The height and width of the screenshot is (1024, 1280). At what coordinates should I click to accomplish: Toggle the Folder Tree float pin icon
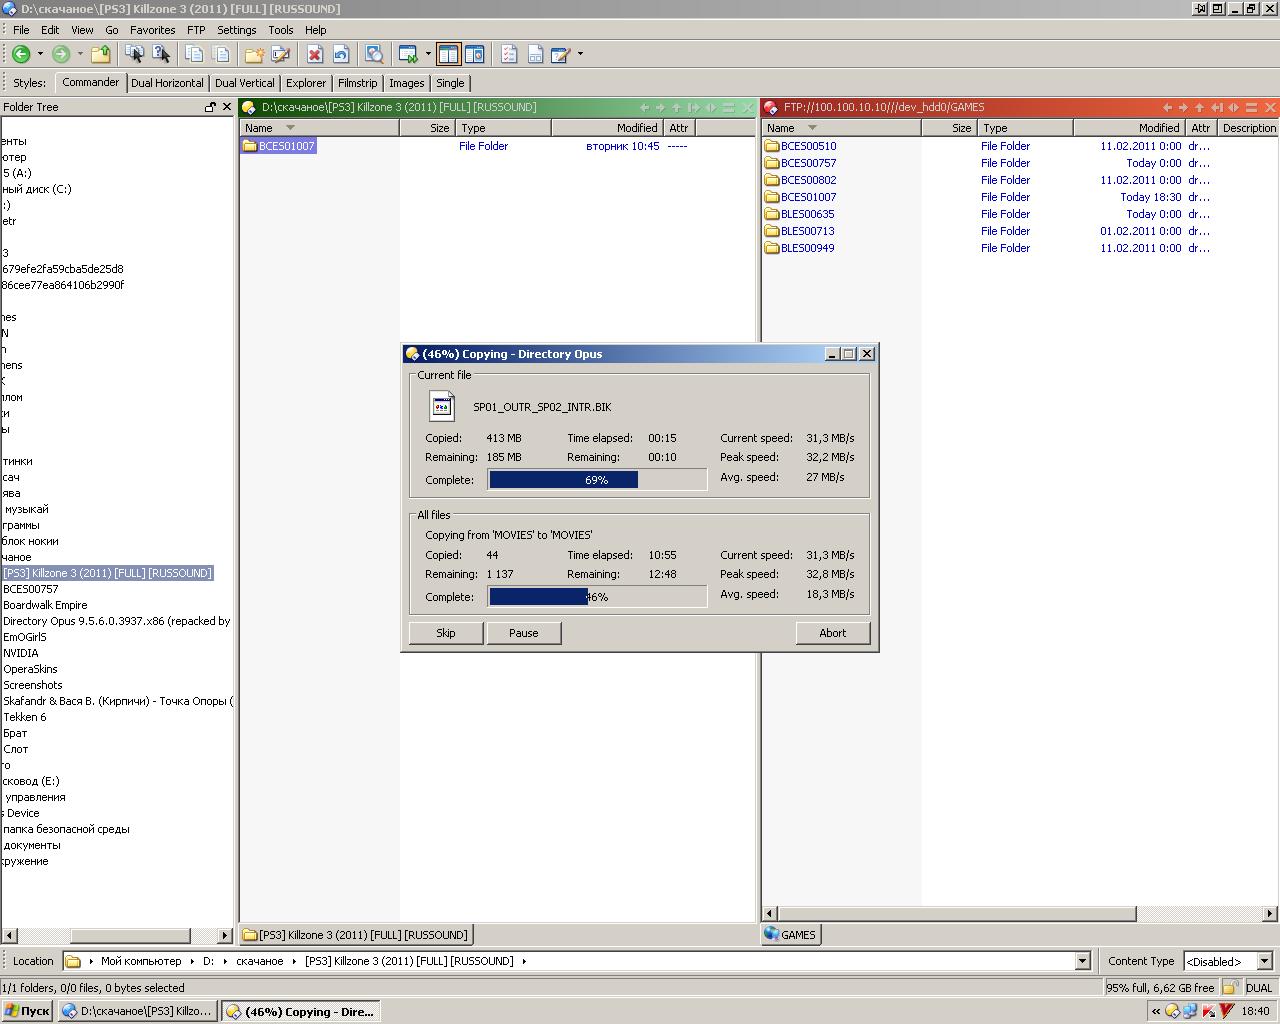coord(210,107)
